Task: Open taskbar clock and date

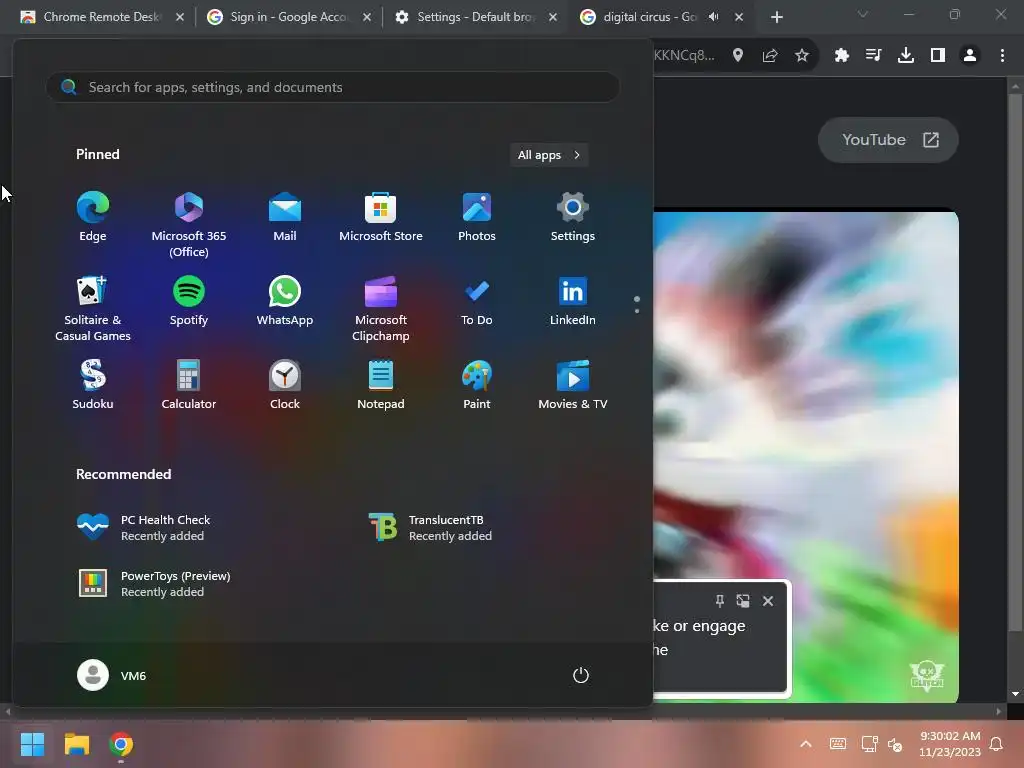Action: click(950, 744)
